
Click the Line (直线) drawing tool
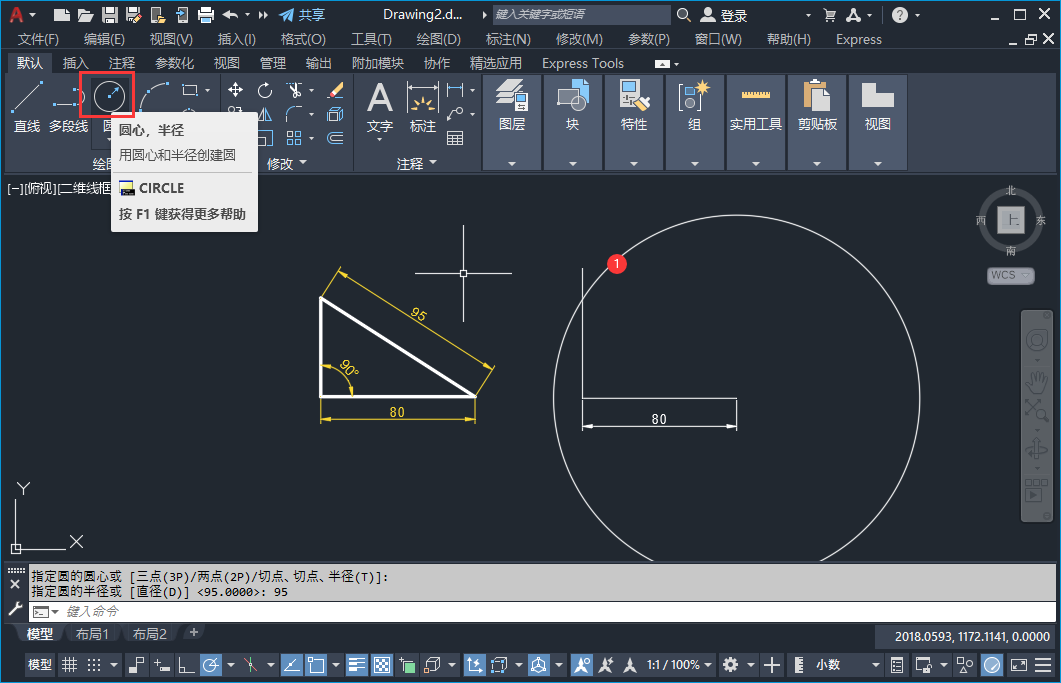click(27, 106)
